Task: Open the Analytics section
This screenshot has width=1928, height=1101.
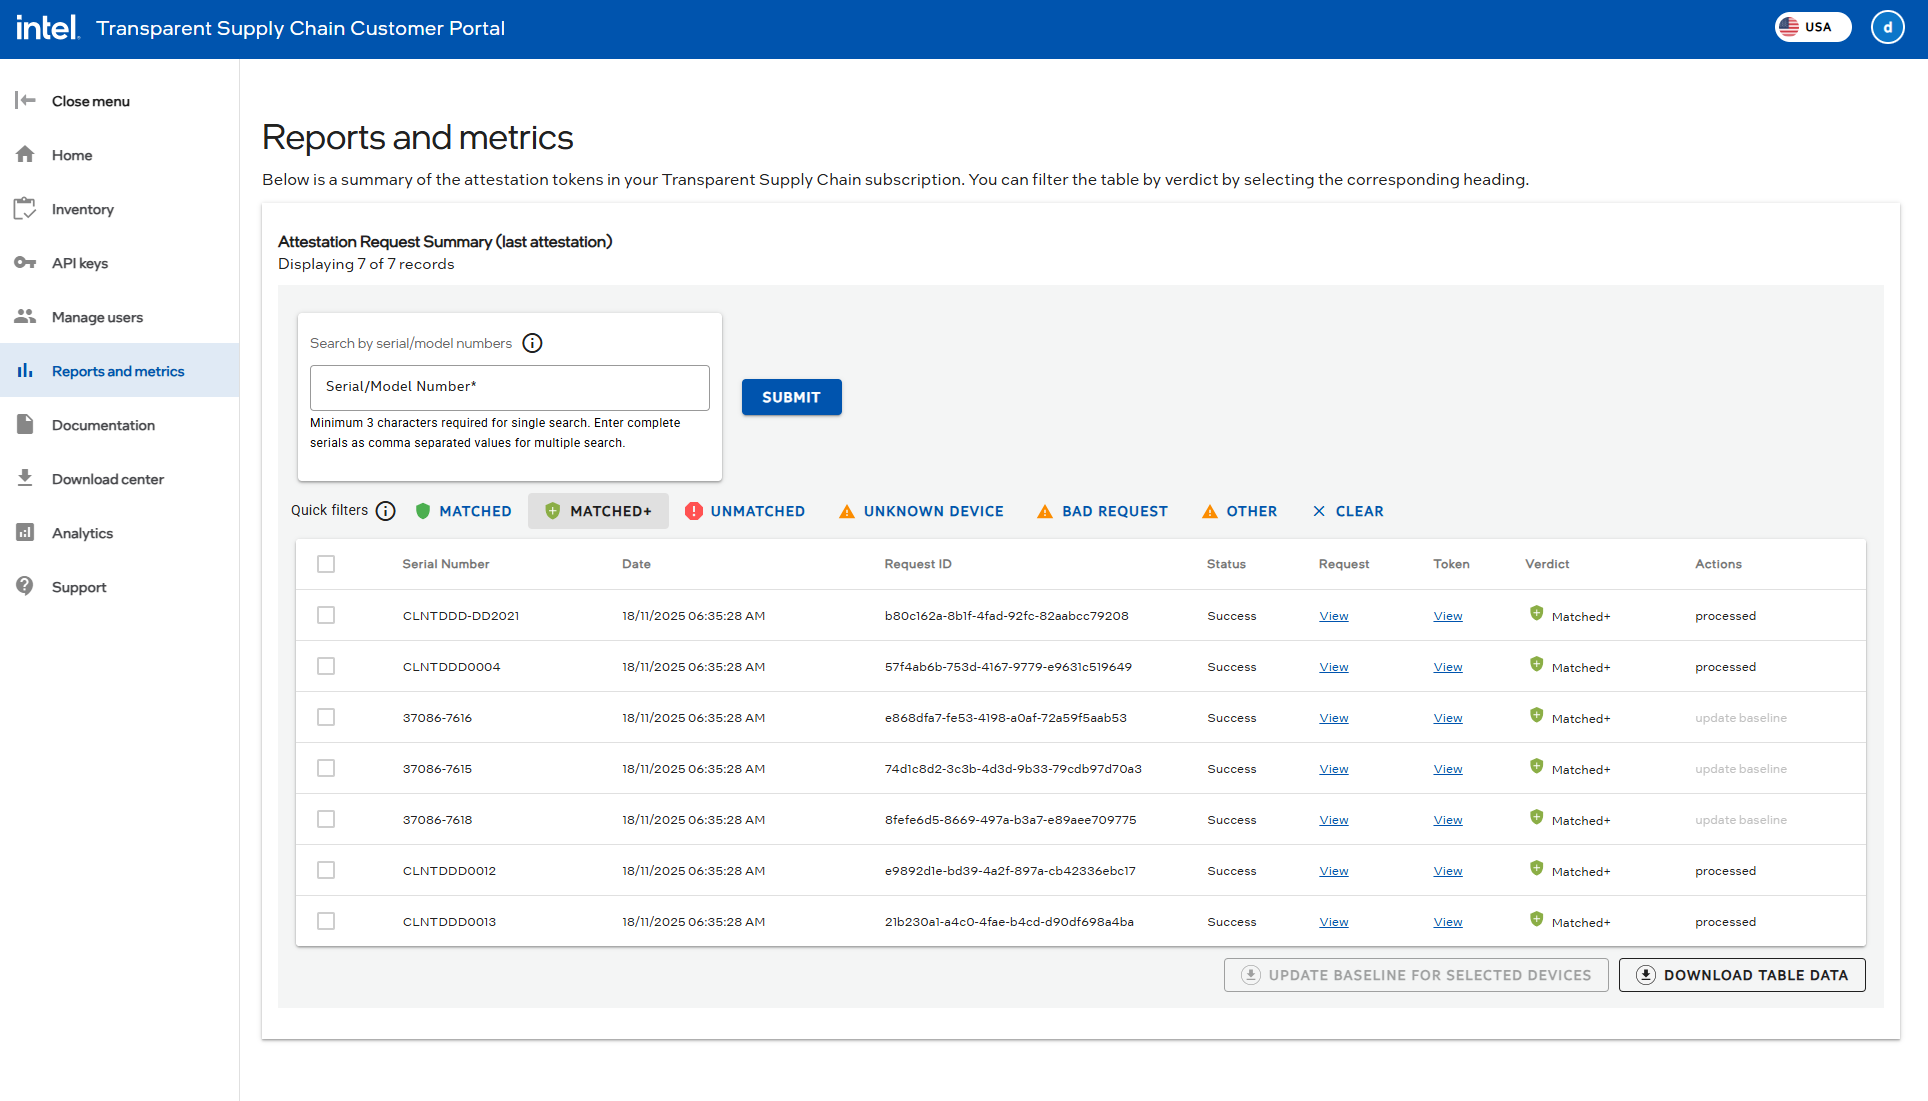Action: point(120,533)
